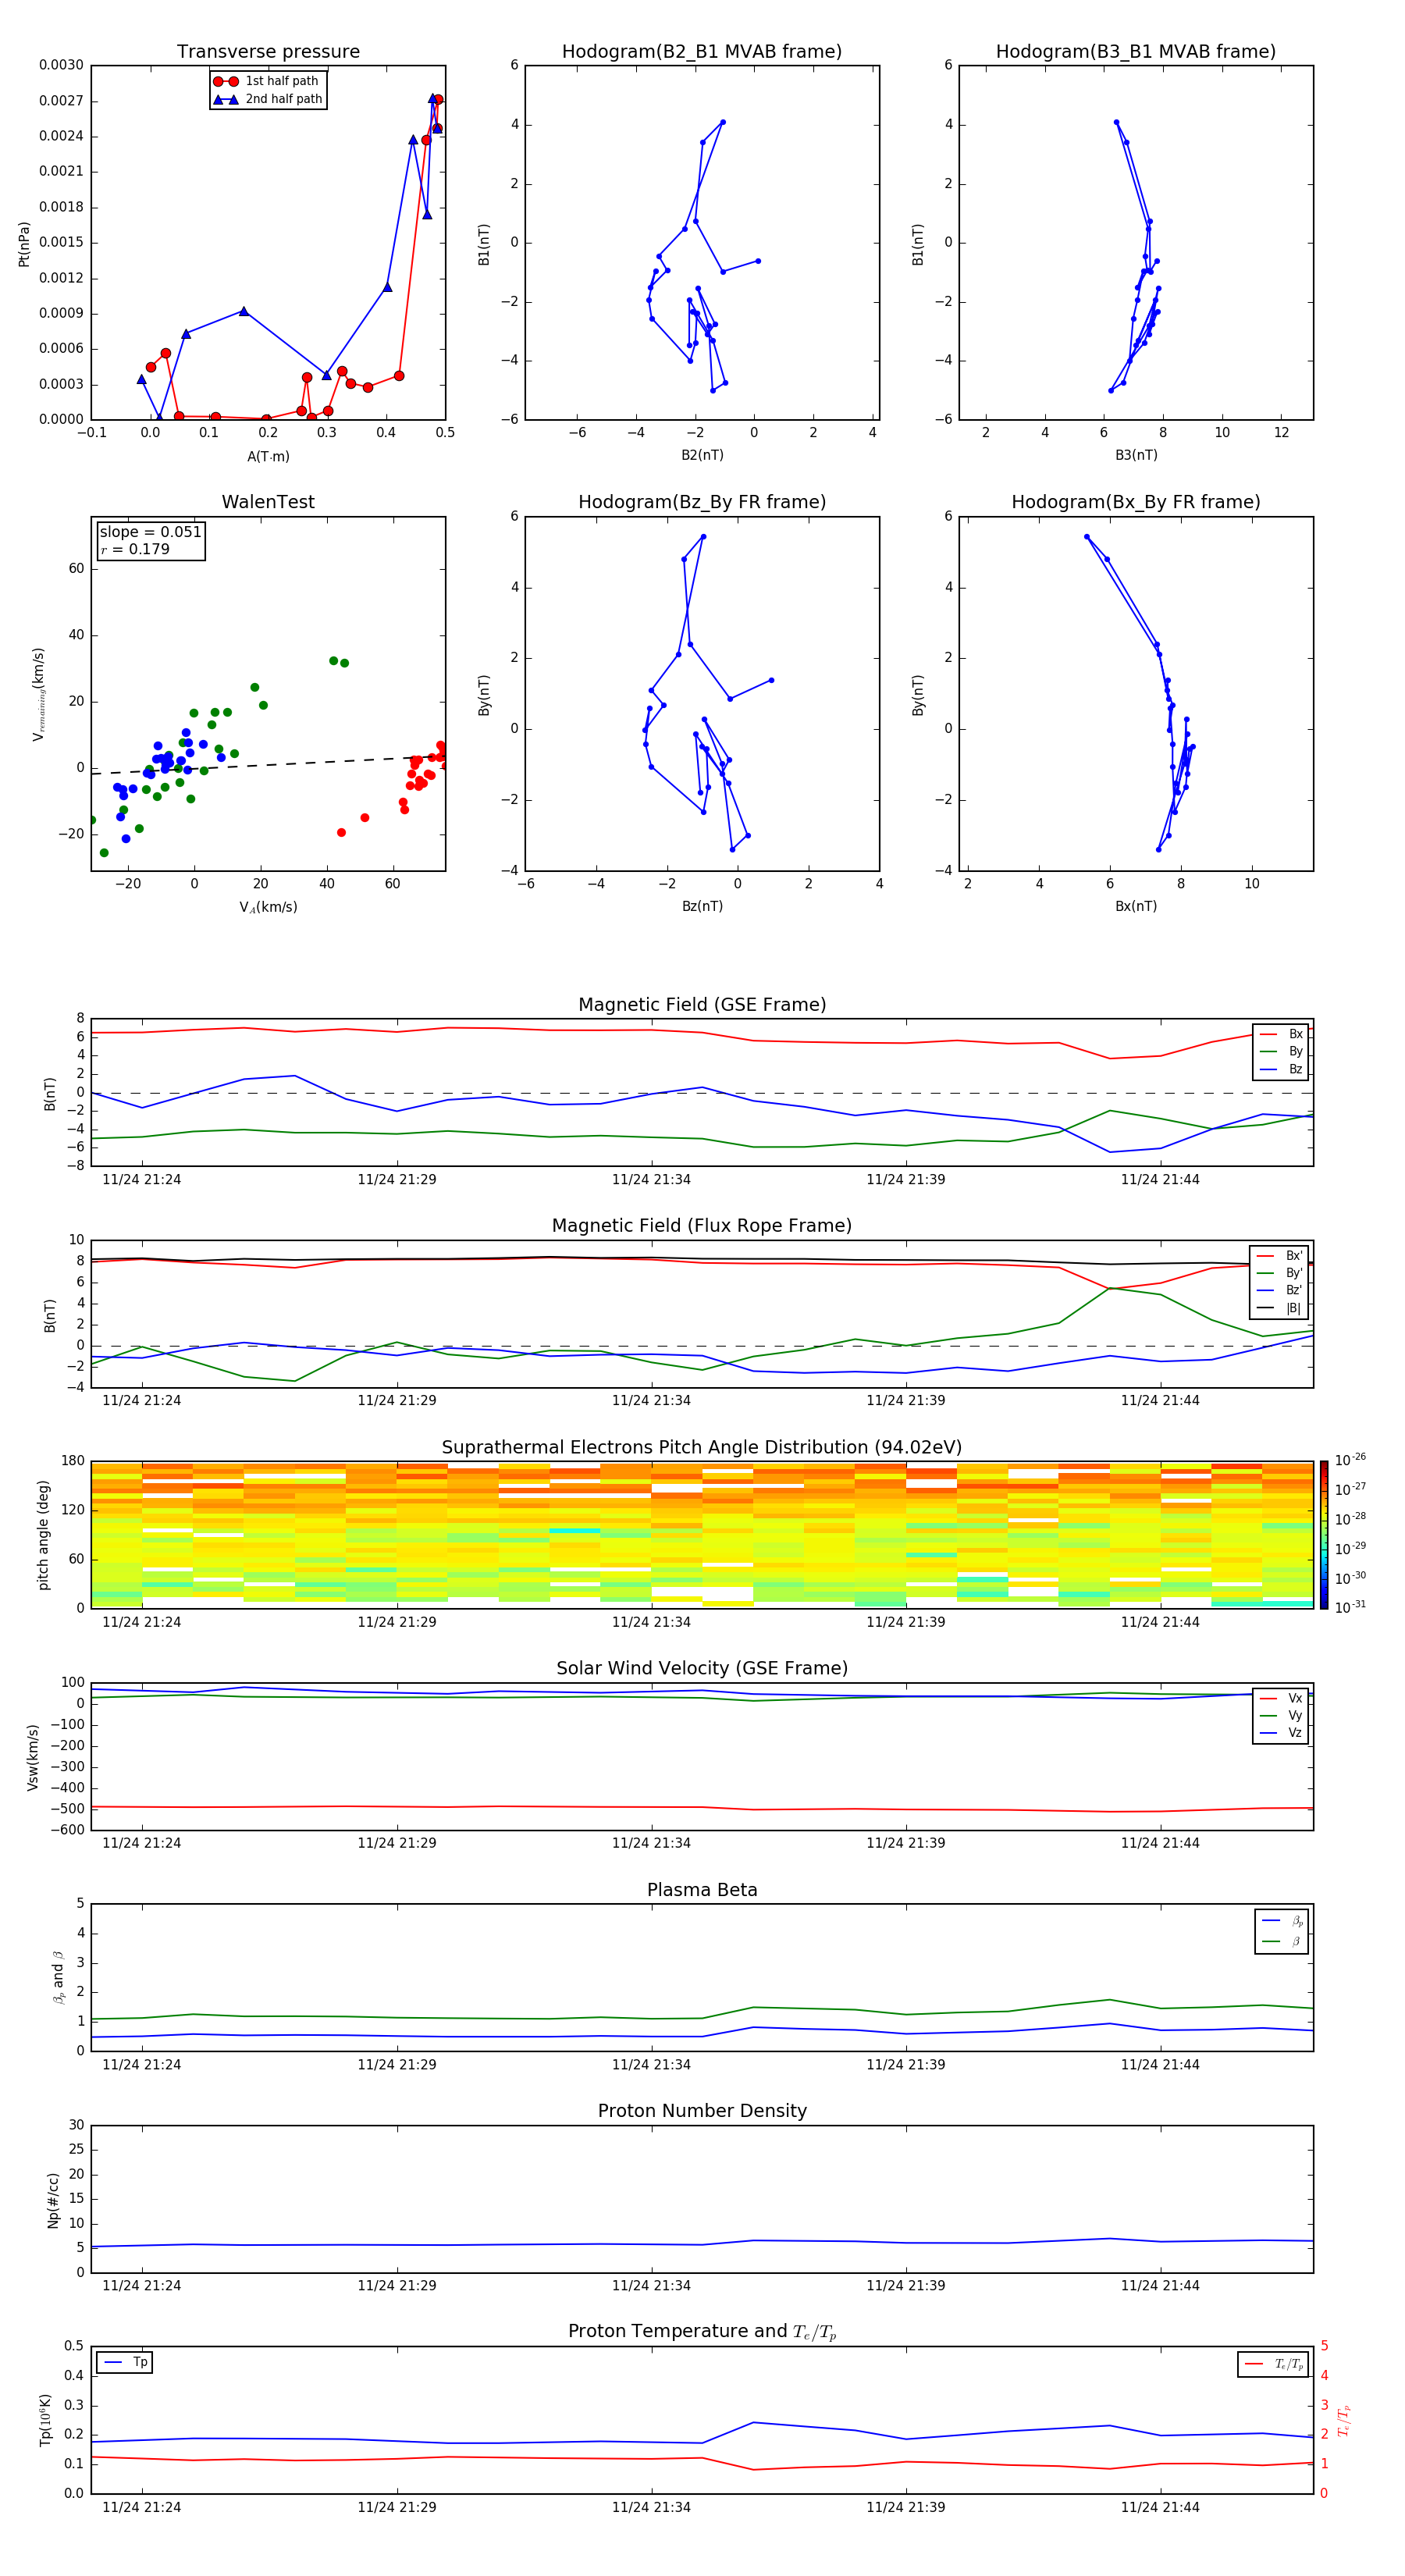Viewport: 1405px width, 2576px height.
Task: Click the 'Hodogram(Bx_By FR frame)' title
Action: [x=1136, y=502]
